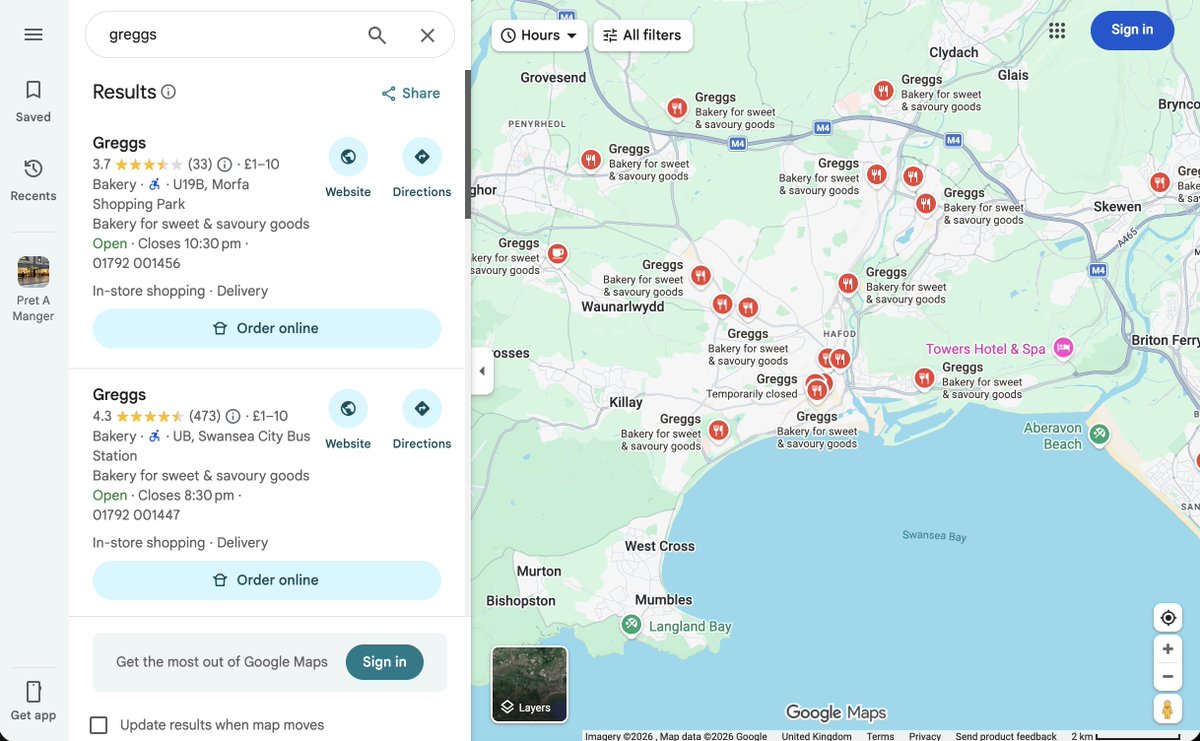Viewport: 1200px width, 741px height.
Task: Open the hamburger main menu
Action: tap(33, 35)
